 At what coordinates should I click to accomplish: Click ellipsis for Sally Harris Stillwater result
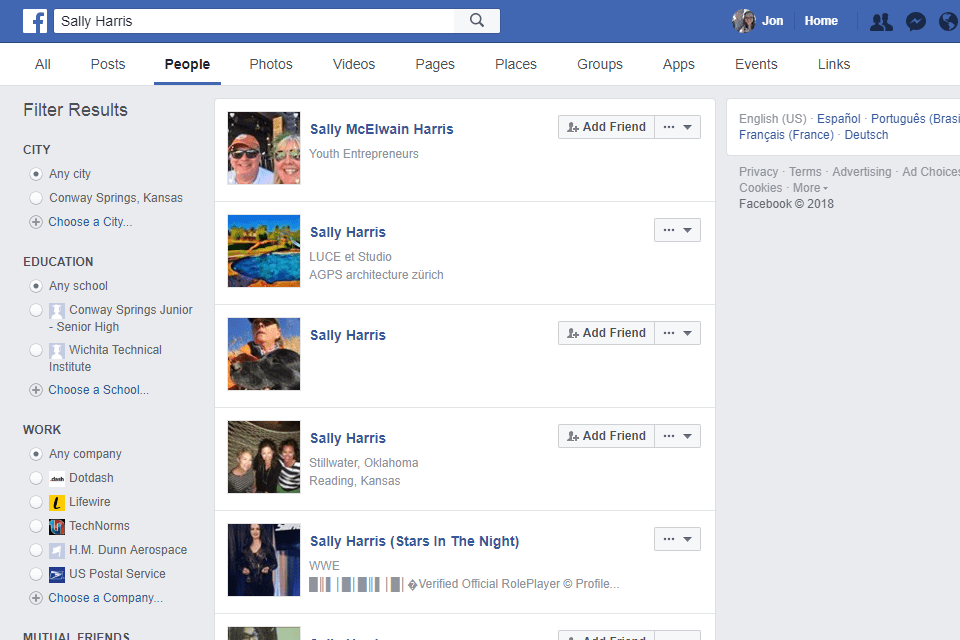tap(669, 435)
